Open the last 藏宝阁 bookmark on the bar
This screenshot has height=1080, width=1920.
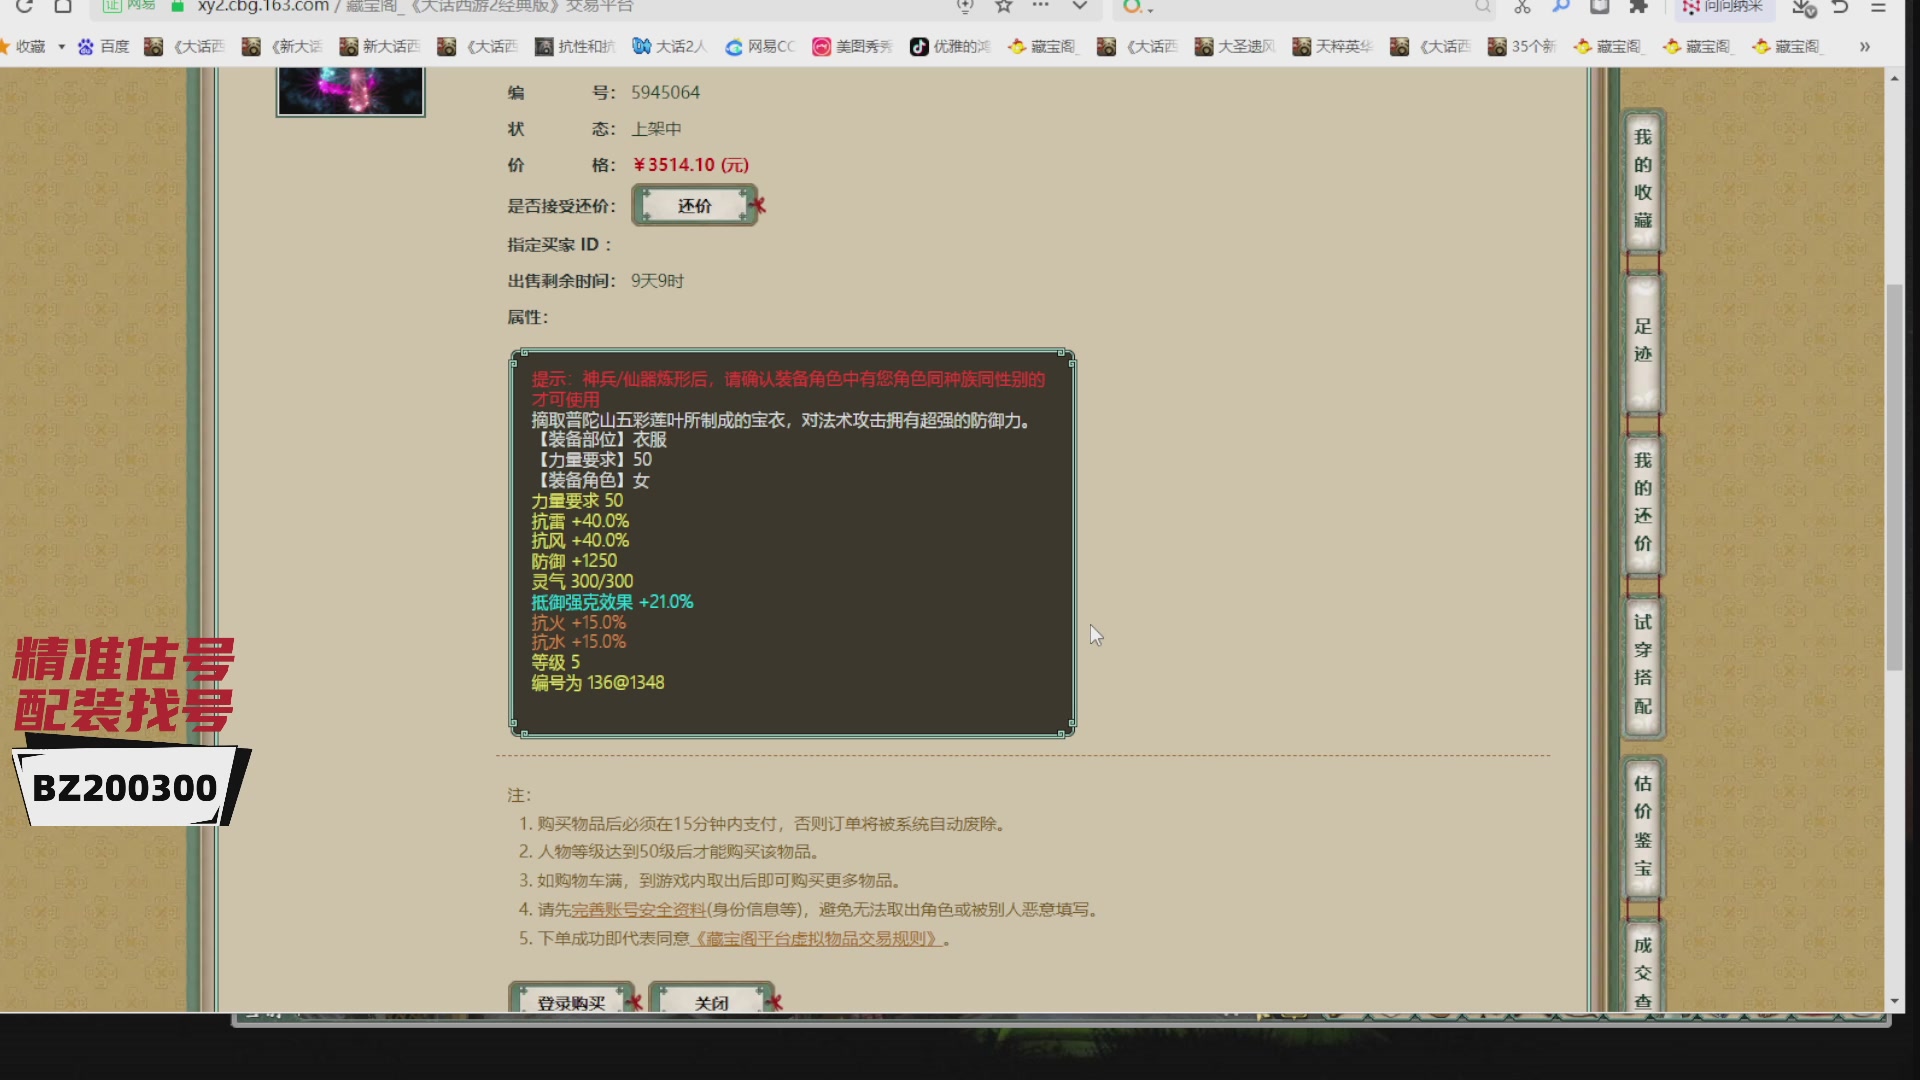pos(1787,46)
